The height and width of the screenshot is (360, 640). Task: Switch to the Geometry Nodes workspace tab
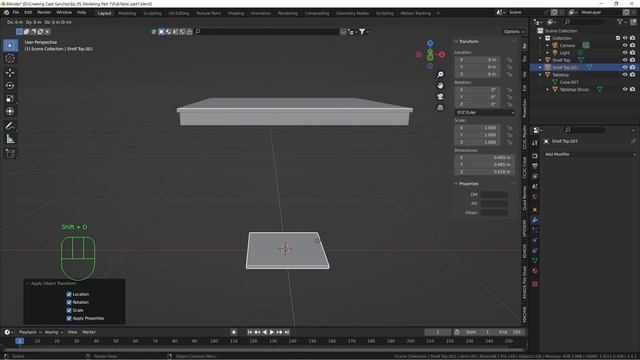pyautogui.click(x=353, y=13)
